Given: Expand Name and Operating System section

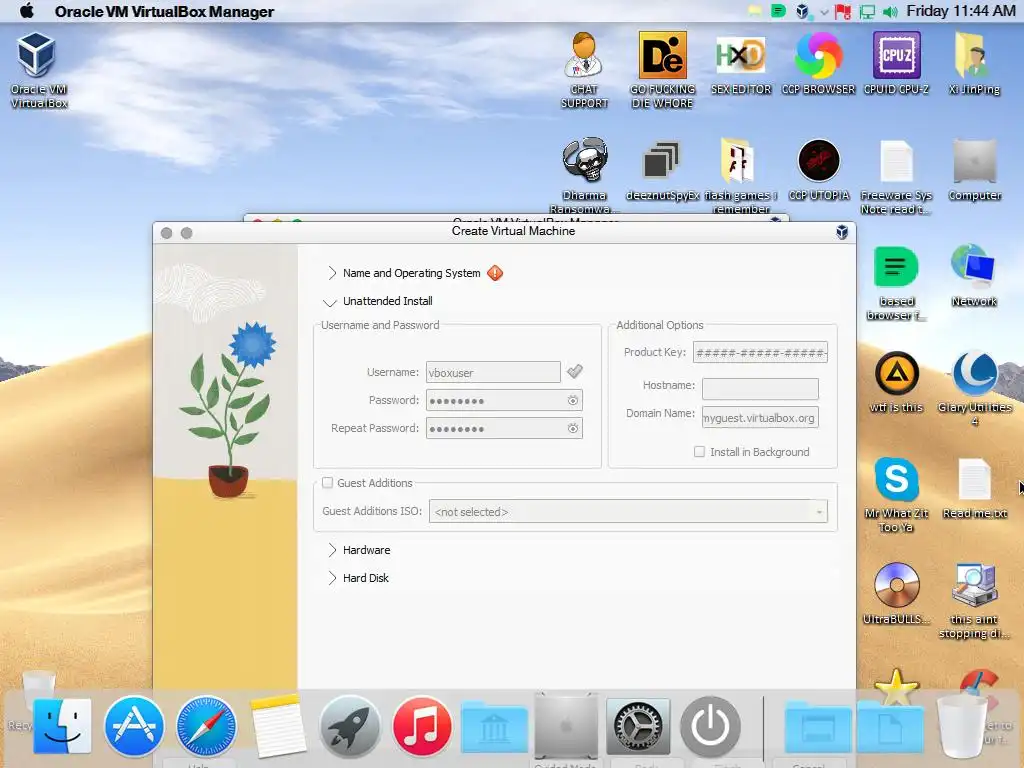Looking at the screenshot, I should [x=332, y=273].
